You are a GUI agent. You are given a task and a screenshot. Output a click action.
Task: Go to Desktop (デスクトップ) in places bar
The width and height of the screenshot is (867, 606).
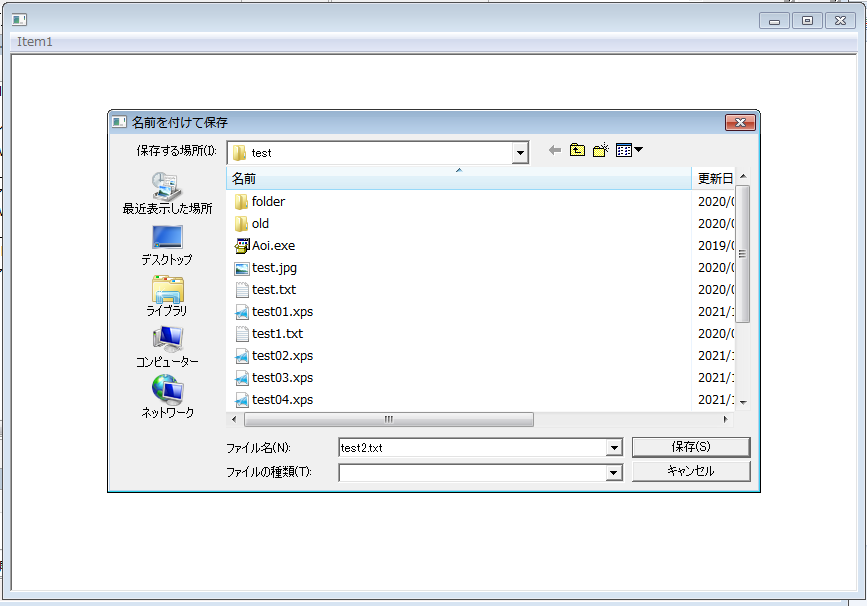tap(167, 245)
